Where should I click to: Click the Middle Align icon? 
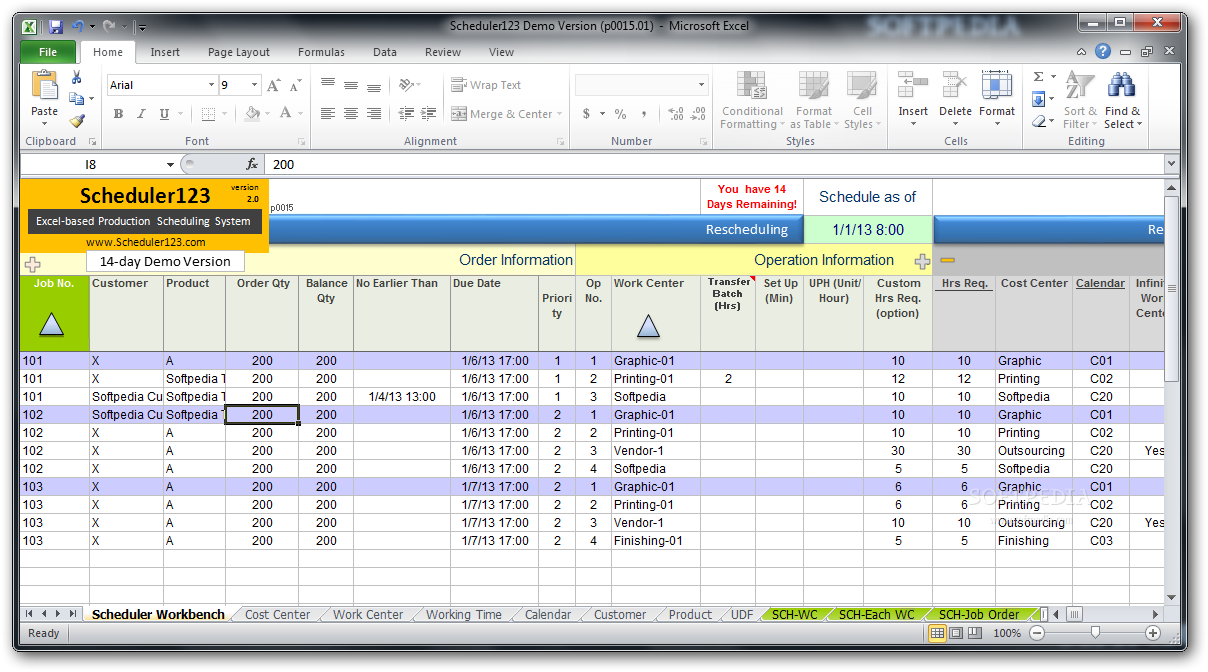click(351, 85)
